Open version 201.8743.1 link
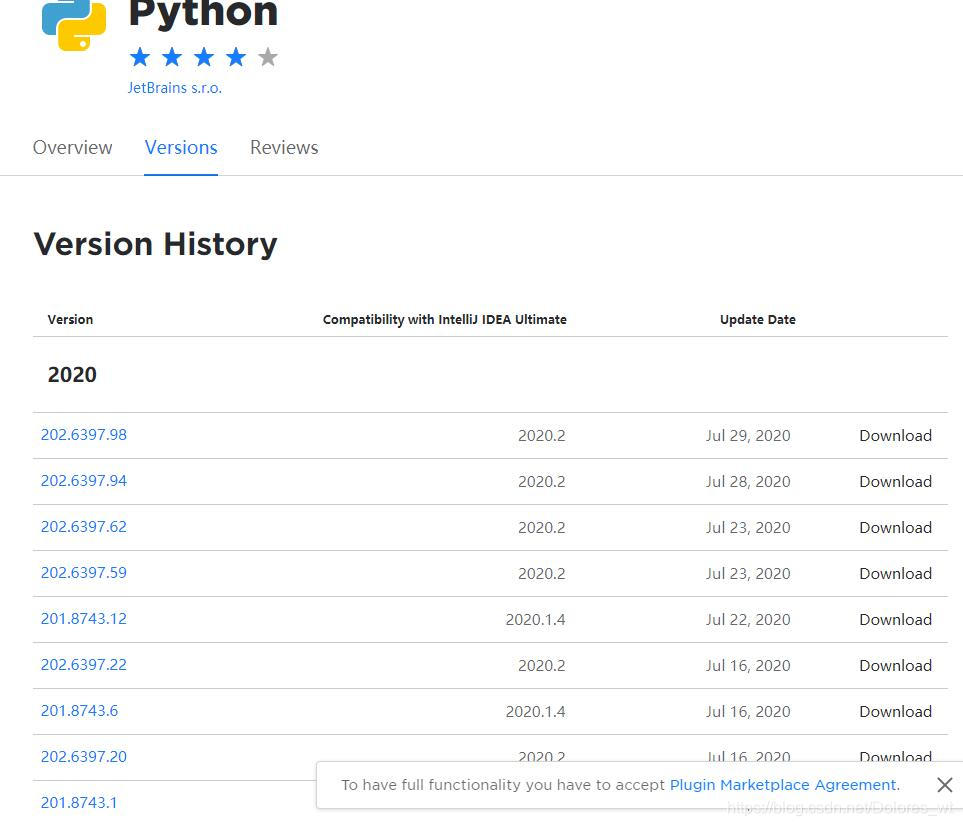Image resolution: width=963 pixels, height=826 pixels. 79,803
